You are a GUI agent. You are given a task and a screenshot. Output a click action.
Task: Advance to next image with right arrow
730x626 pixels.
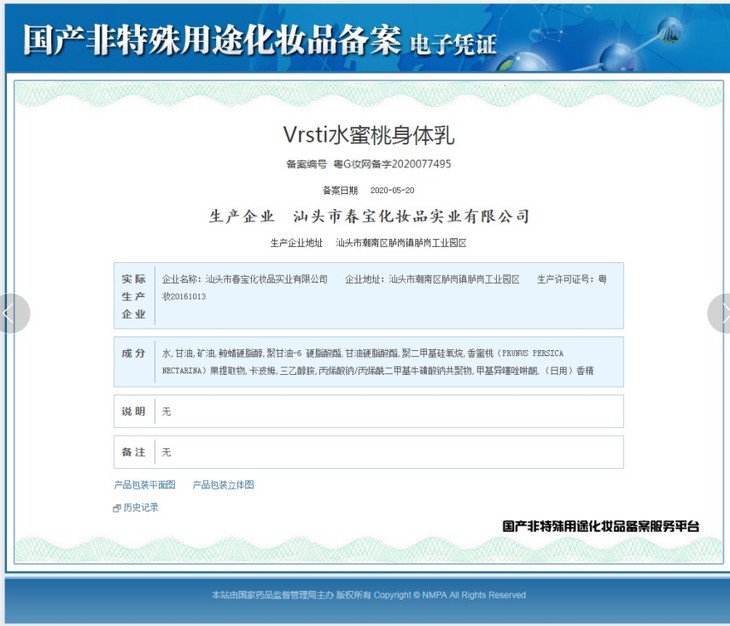[x=719, y=313]
